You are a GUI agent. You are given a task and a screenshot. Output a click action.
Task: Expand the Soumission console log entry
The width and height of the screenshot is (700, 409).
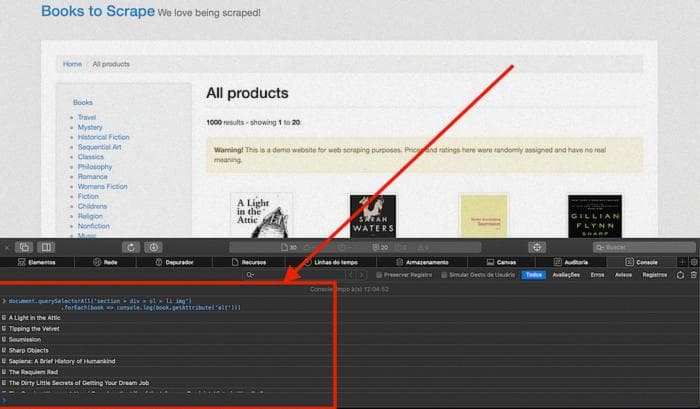pos(5,340)
